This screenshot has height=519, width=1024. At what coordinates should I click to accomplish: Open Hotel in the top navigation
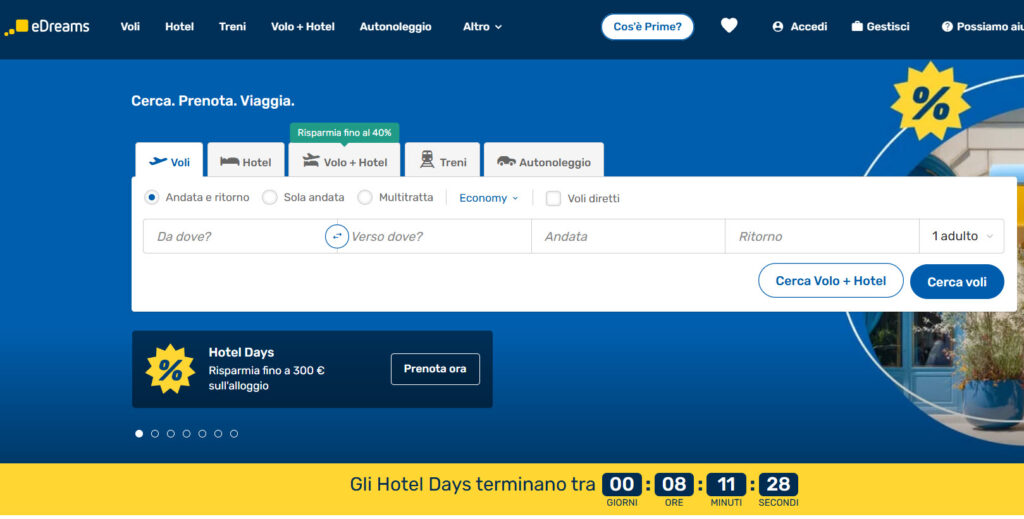[x=179, y=27]
